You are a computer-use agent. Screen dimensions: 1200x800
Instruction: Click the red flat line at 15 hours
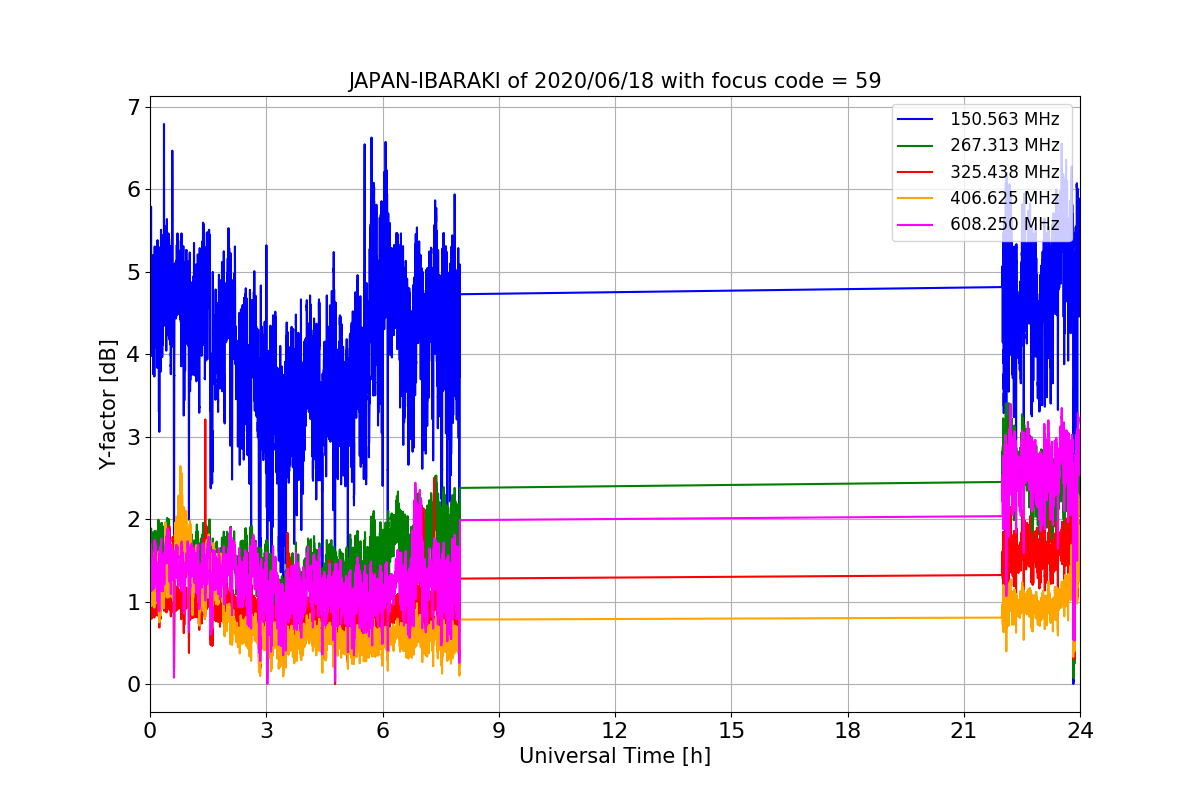(x=731, y=577)
